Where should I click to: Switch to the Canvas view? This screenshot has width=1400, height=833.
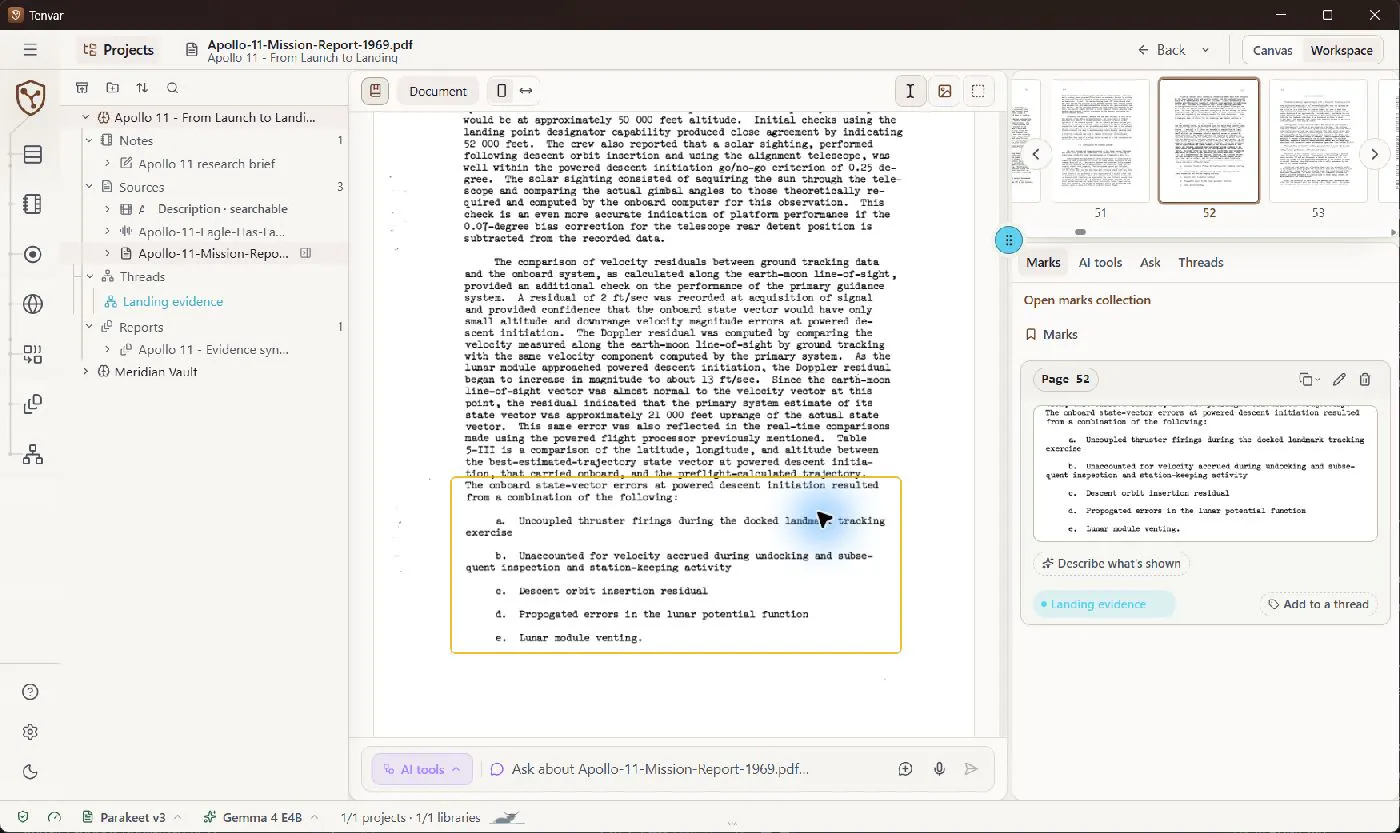click(1272, 50)
